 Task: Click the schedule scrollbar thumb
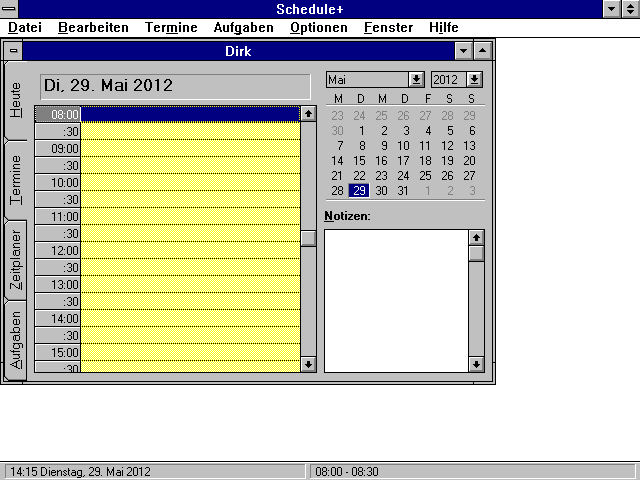pyautogui.click(x=308, y=238)
